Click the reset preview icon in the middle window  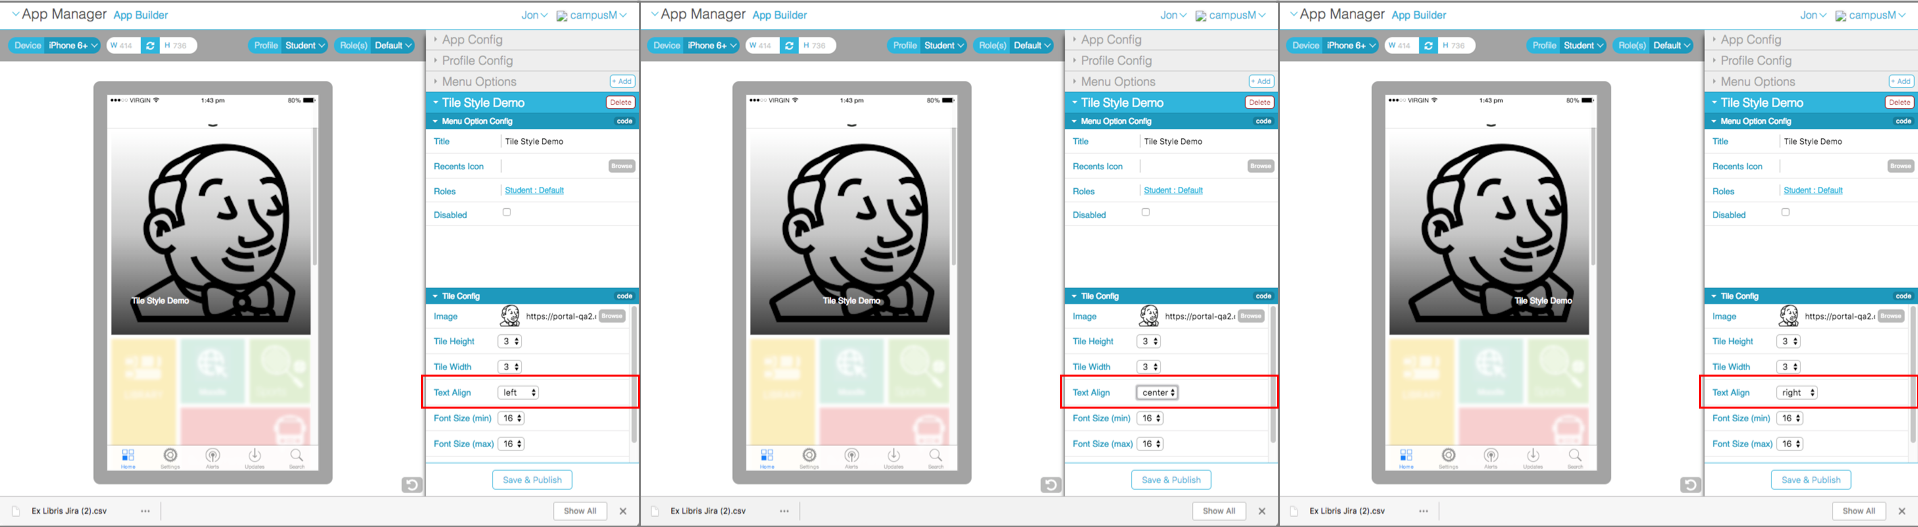pos(1050,485)
